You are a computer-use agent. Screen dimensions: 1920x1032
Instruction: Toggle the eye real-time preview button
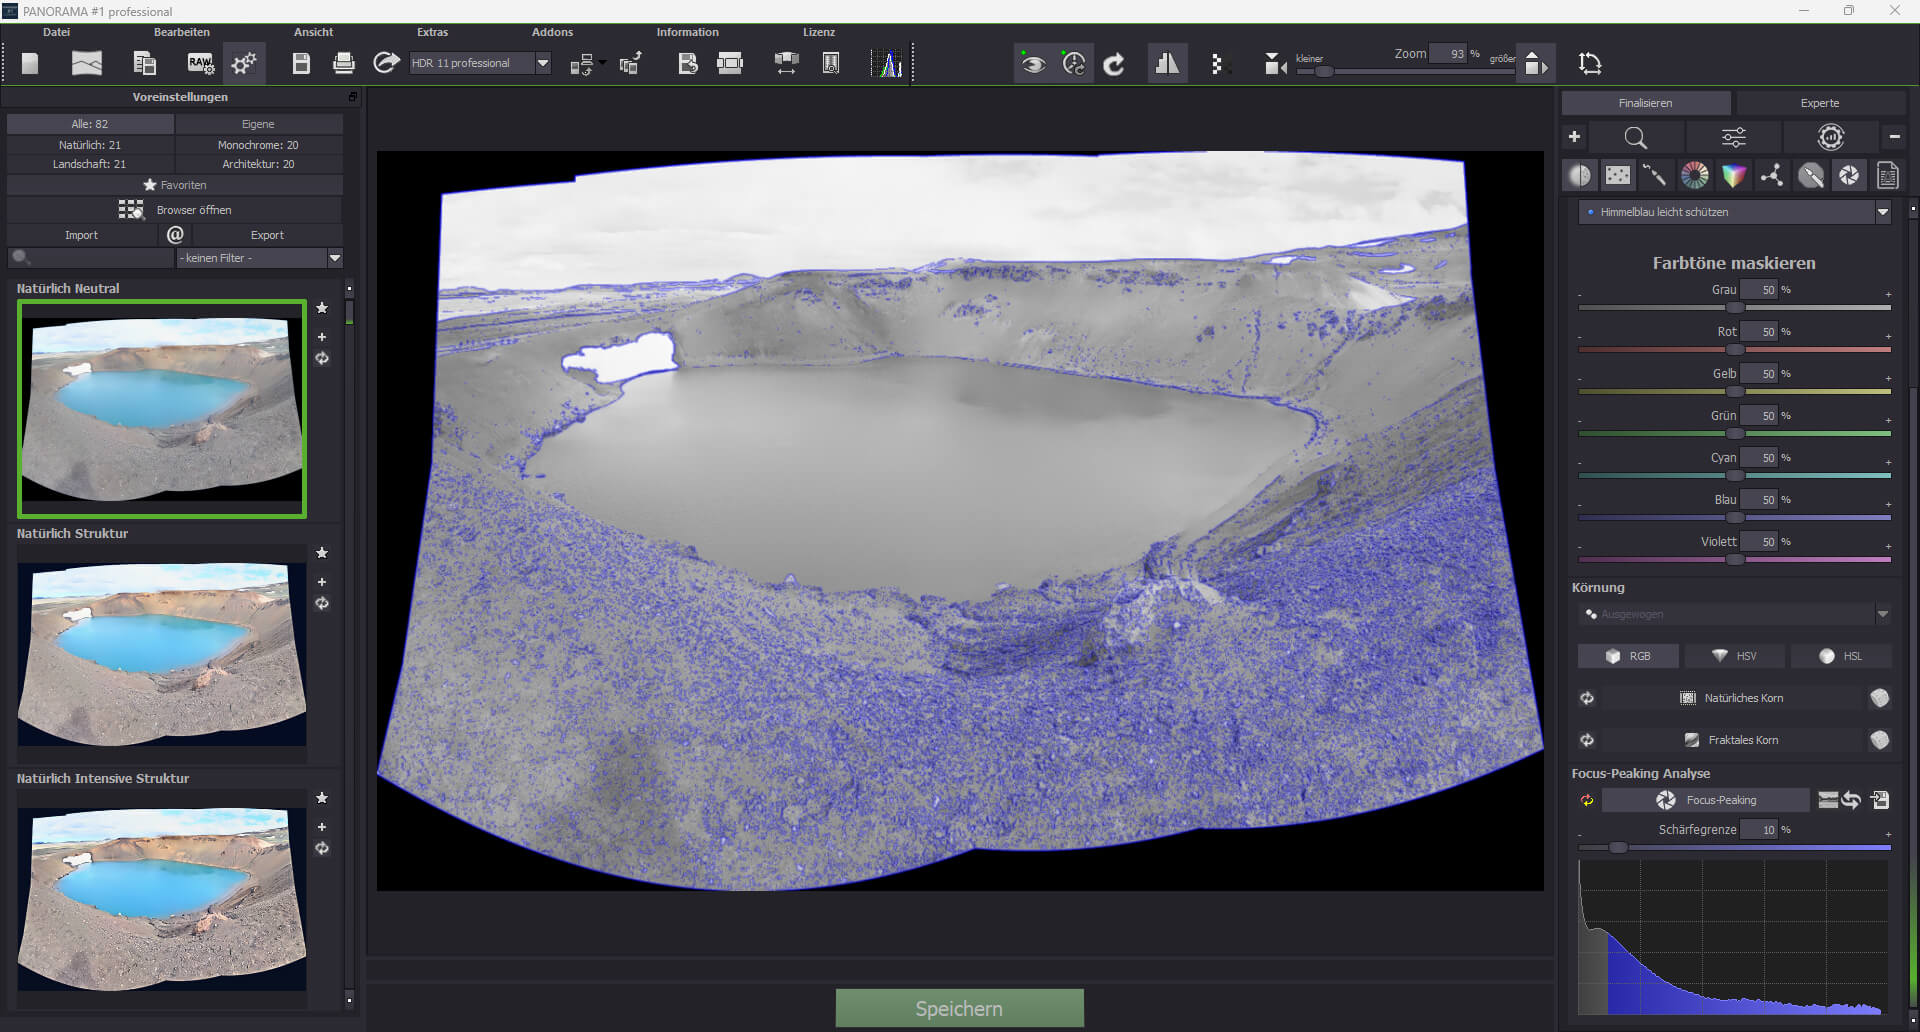1033,64
